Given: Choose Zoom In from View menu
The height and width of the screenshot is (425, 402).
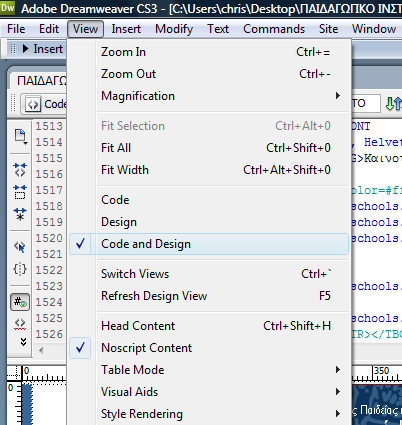Looking at the screenshot, I should pyautogui.click(x=209, y=52).
